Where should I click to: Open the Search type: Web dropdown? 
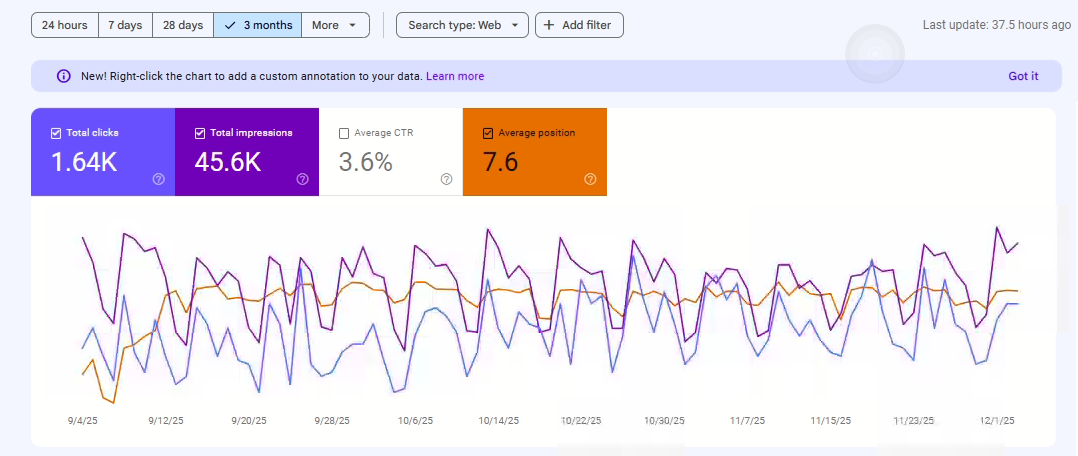coord(462,25)
